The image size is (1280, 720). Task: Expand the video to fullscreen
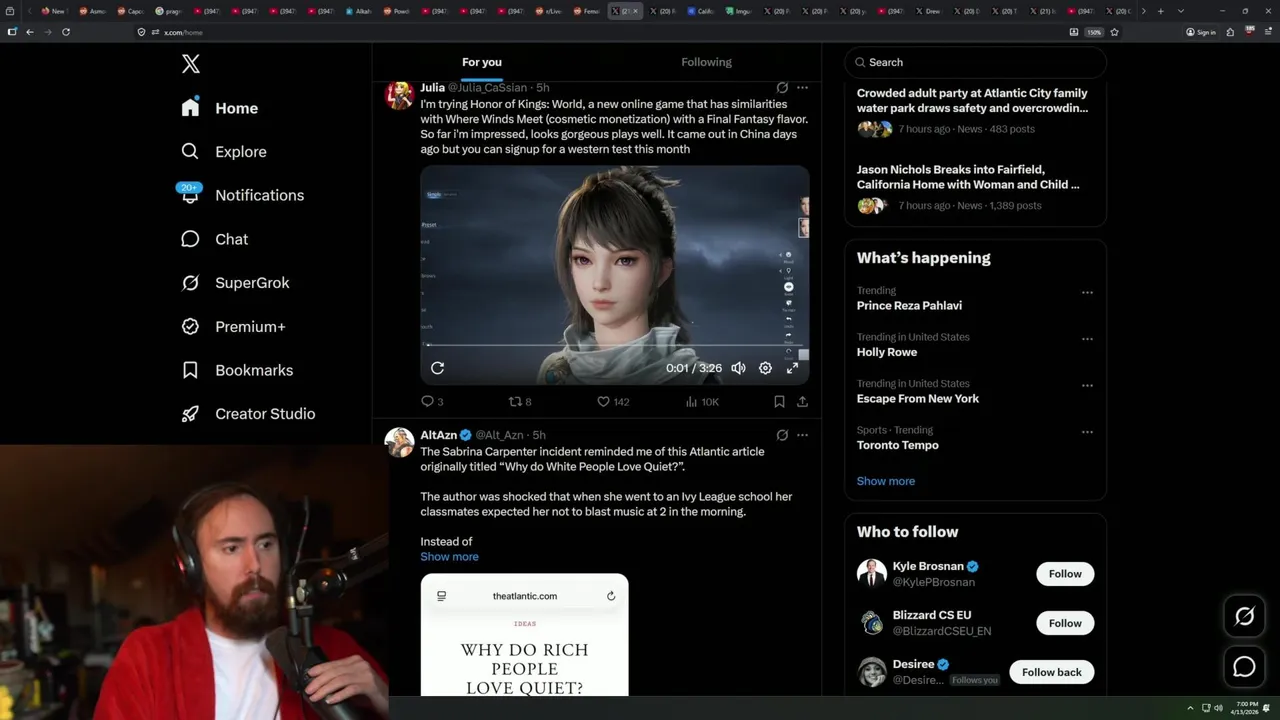pos(792,368)
